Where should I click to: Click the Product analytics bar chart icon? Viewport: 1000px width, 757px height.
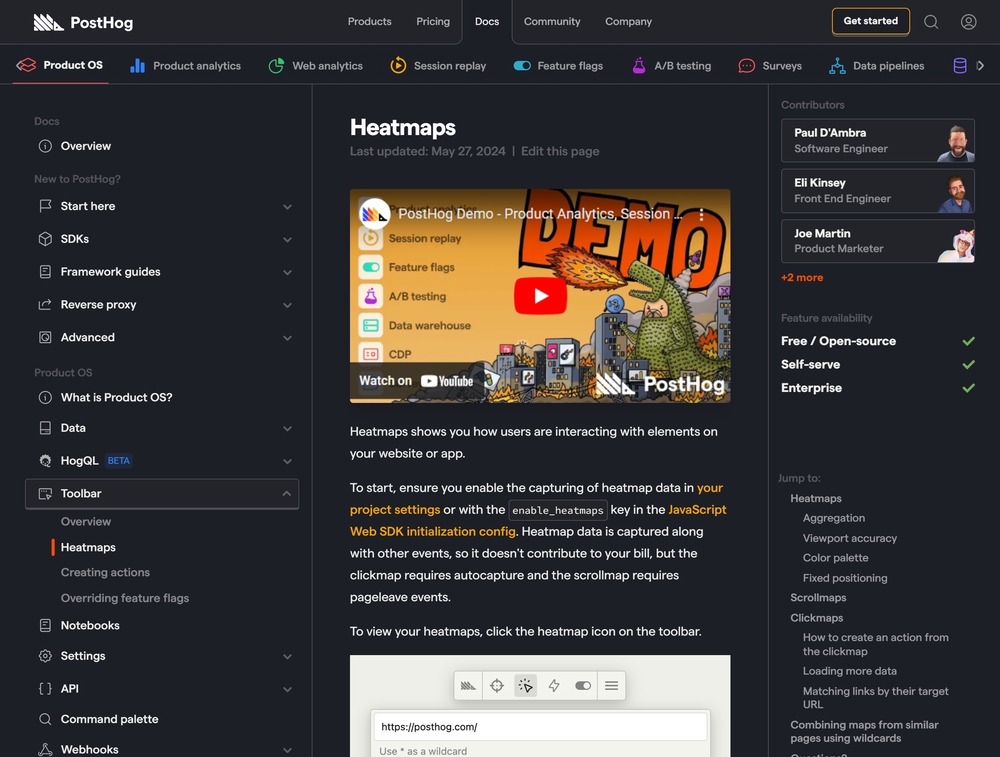click(138, 66)
